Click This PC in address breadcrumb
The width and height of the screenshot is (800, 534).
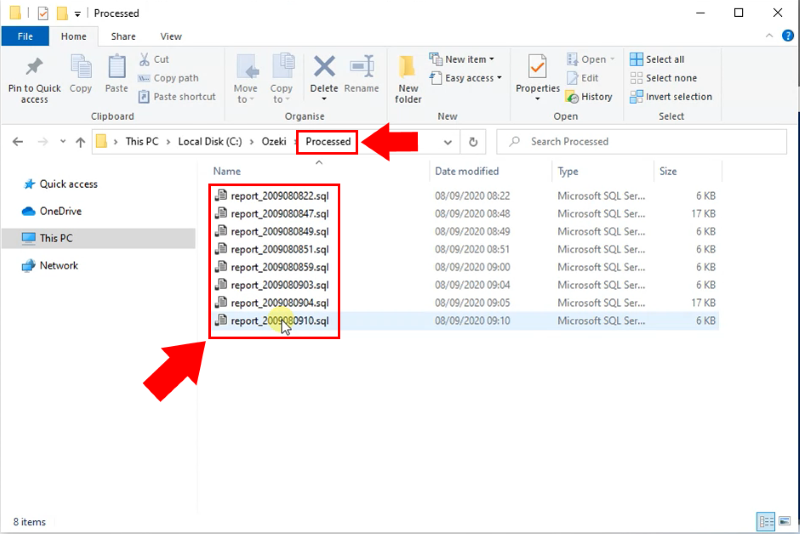tap(142, 141)
